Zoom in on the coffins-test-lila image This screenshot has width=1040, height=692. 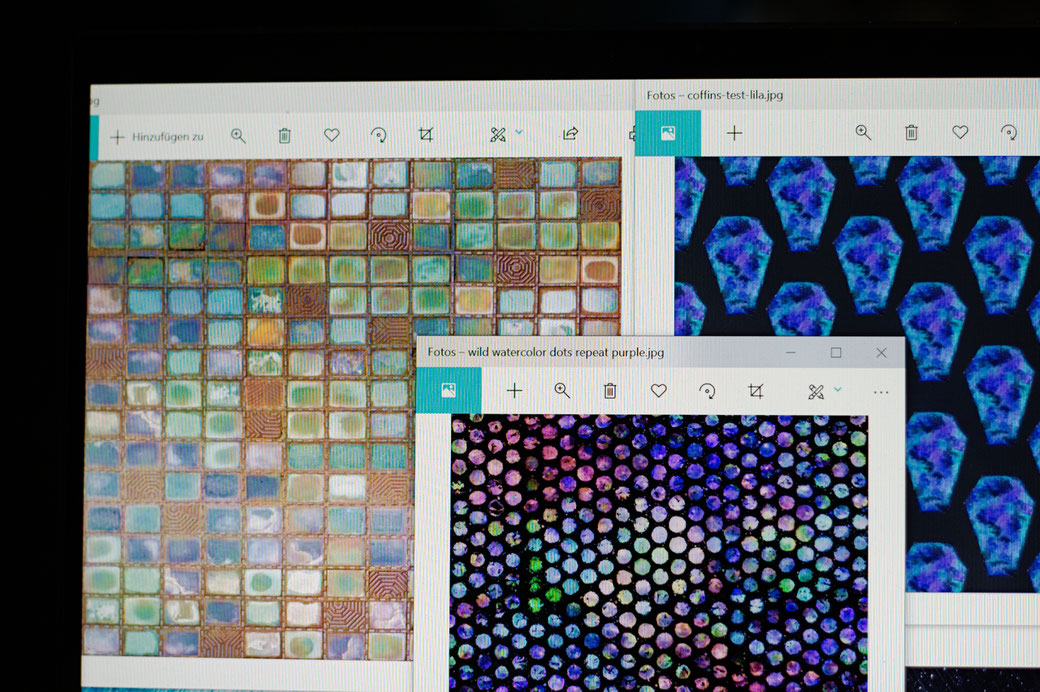[863, 133]
